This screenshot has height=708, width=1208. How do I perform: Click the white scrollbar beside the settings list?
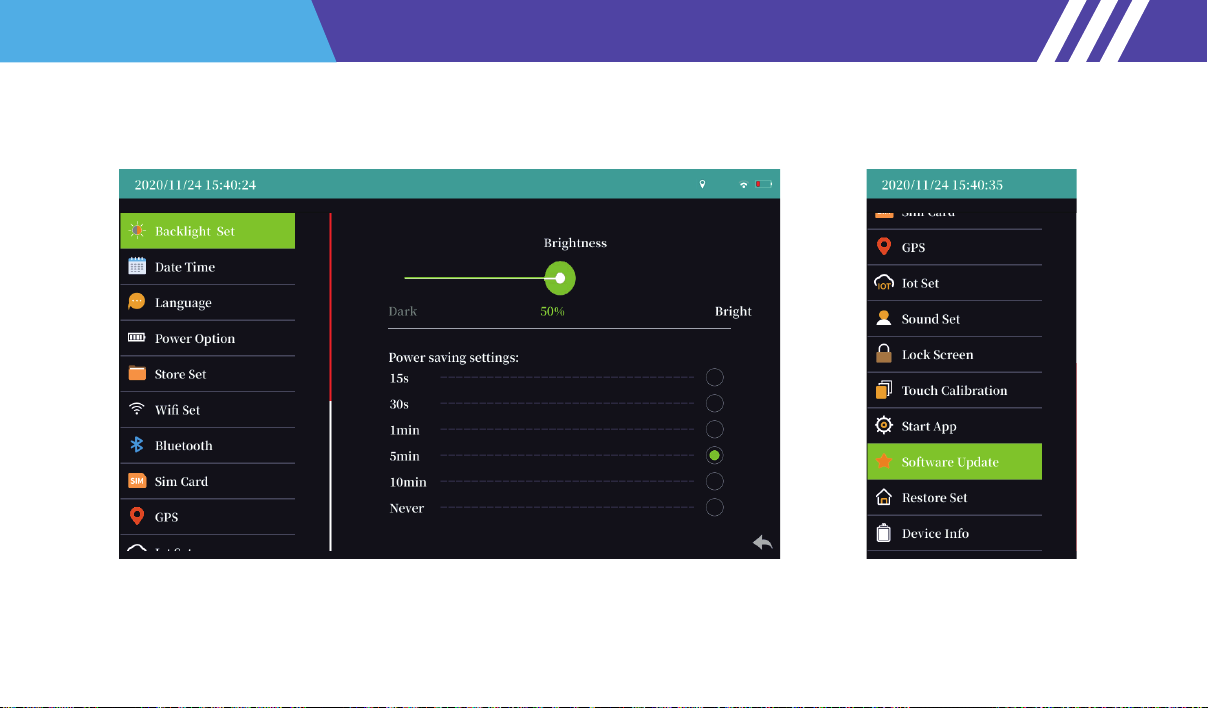(x=330, y=475)
